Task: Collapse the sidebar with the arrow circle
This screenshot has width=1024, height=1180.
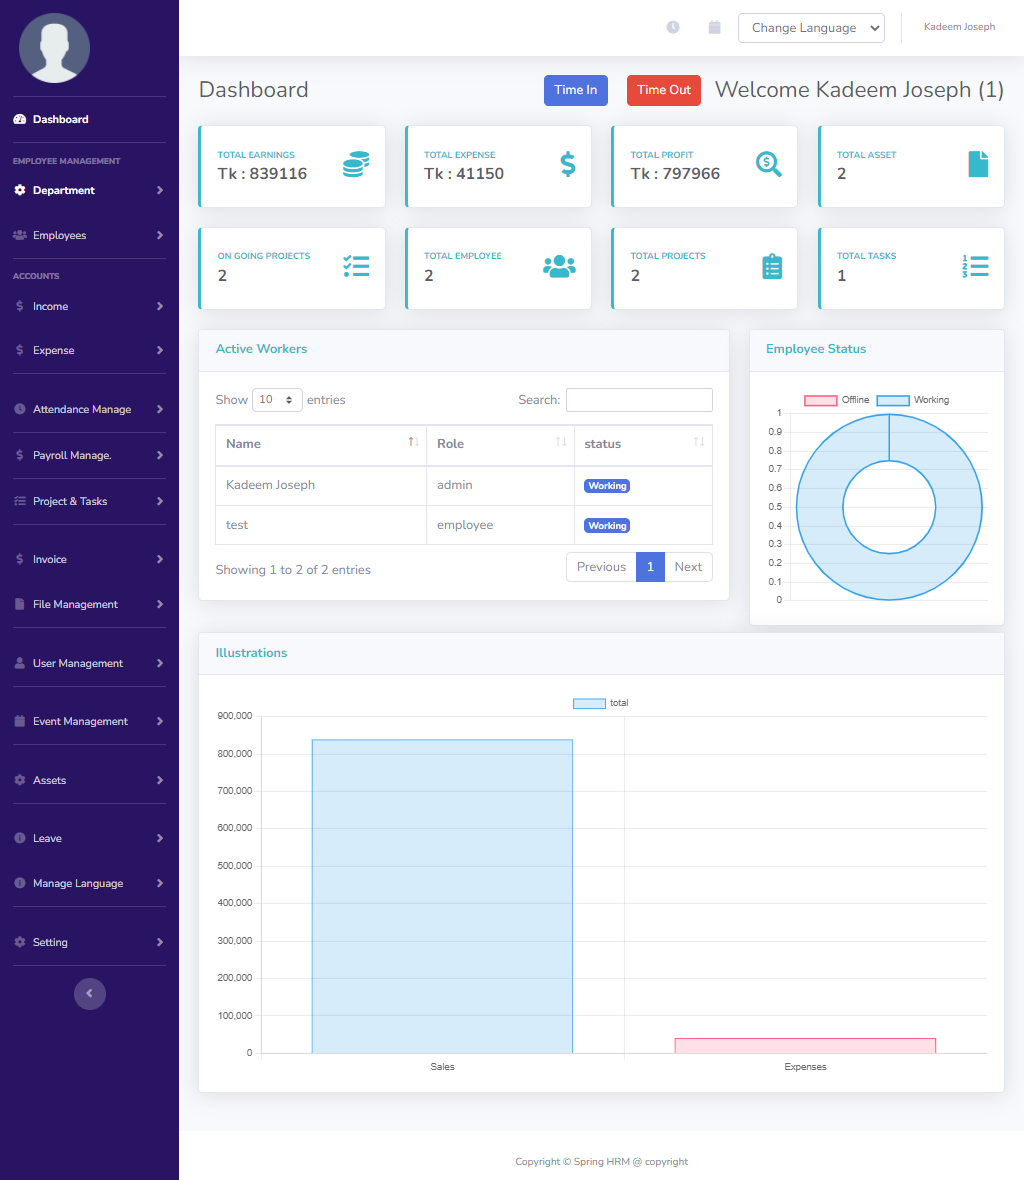Action: tap(89, 993)
